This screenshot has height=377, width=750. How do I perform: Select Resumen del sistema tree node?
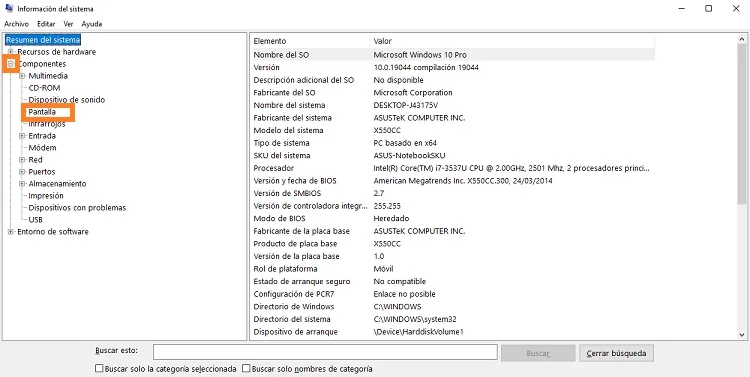click(x=43, y=40)
